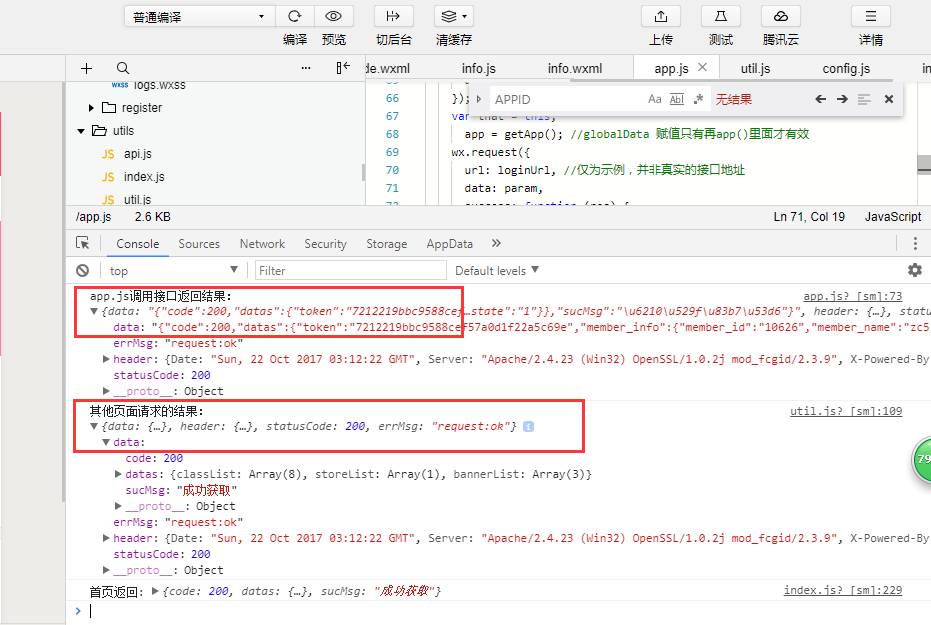931x625 pixels.
Task: Click JavaScript language in status bar
Action: pyautogui.click(x=893, y=217)
